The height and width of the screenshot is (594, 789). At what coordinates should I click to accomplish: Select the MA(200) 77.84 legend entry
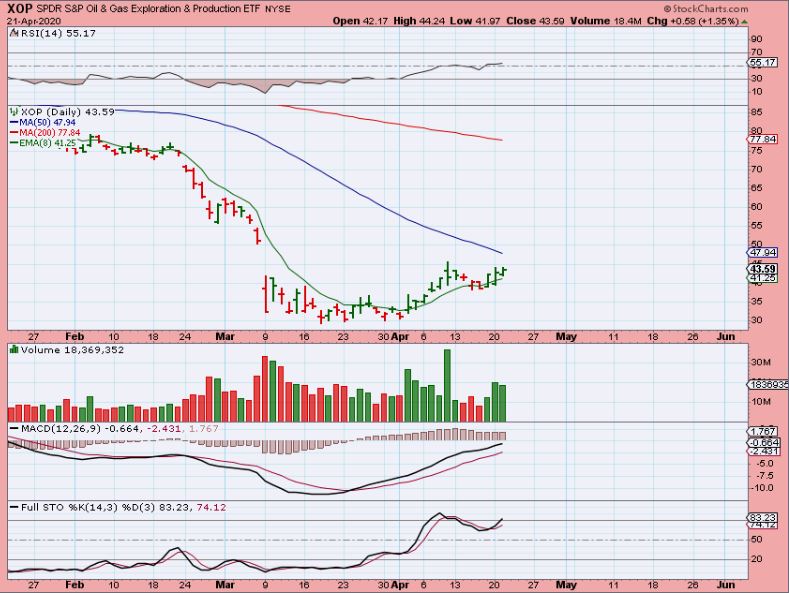point(45,133)
